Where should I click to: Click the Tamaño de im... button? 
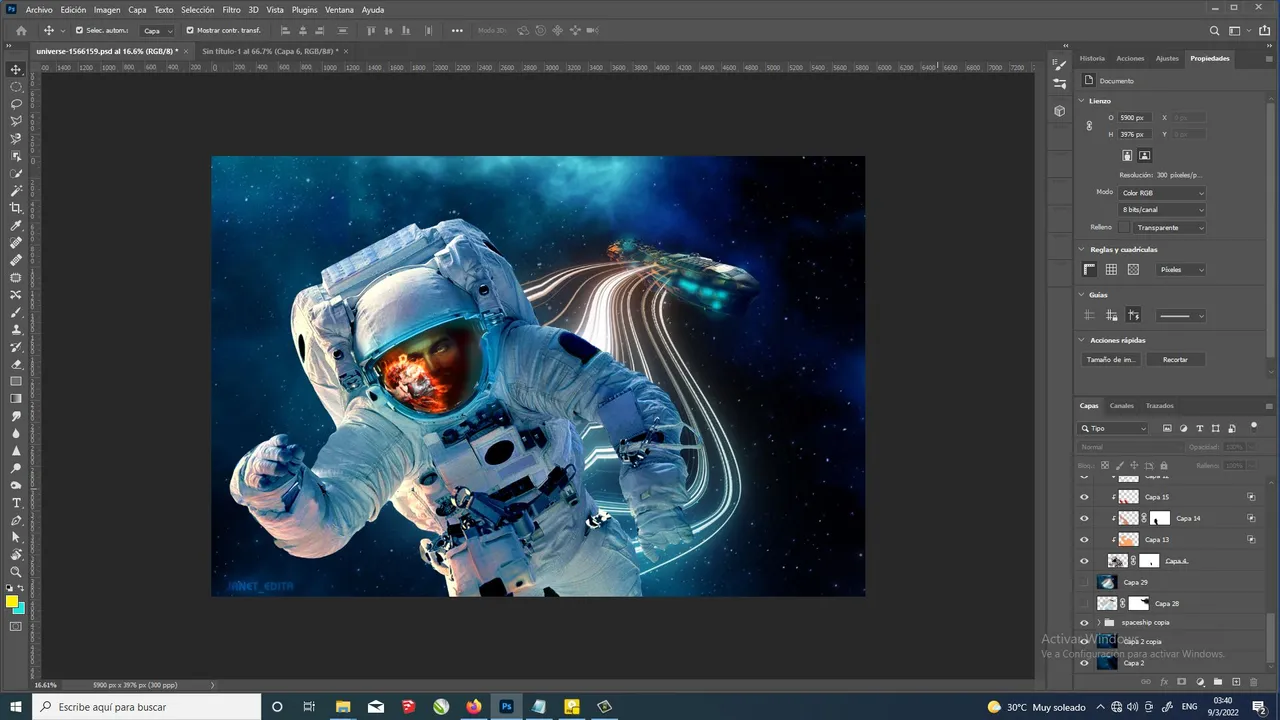coord(1111,359)
